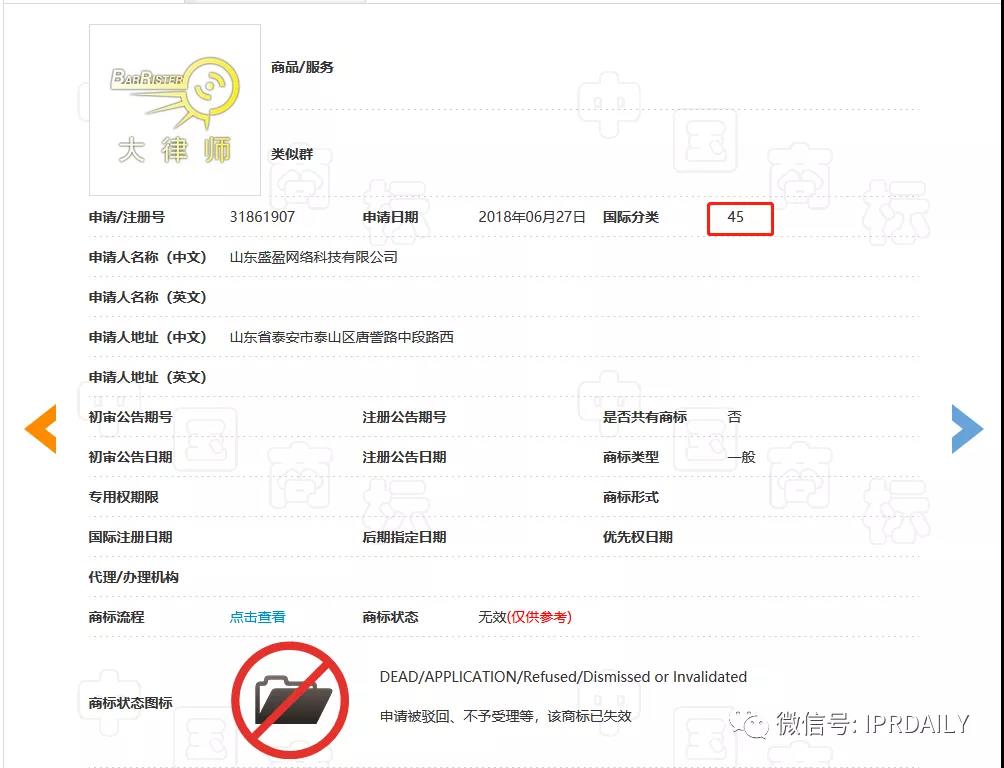Go to previous trademark with orange arrow
The width and height of the screenshot is (1004, 768).
point(40,429)
